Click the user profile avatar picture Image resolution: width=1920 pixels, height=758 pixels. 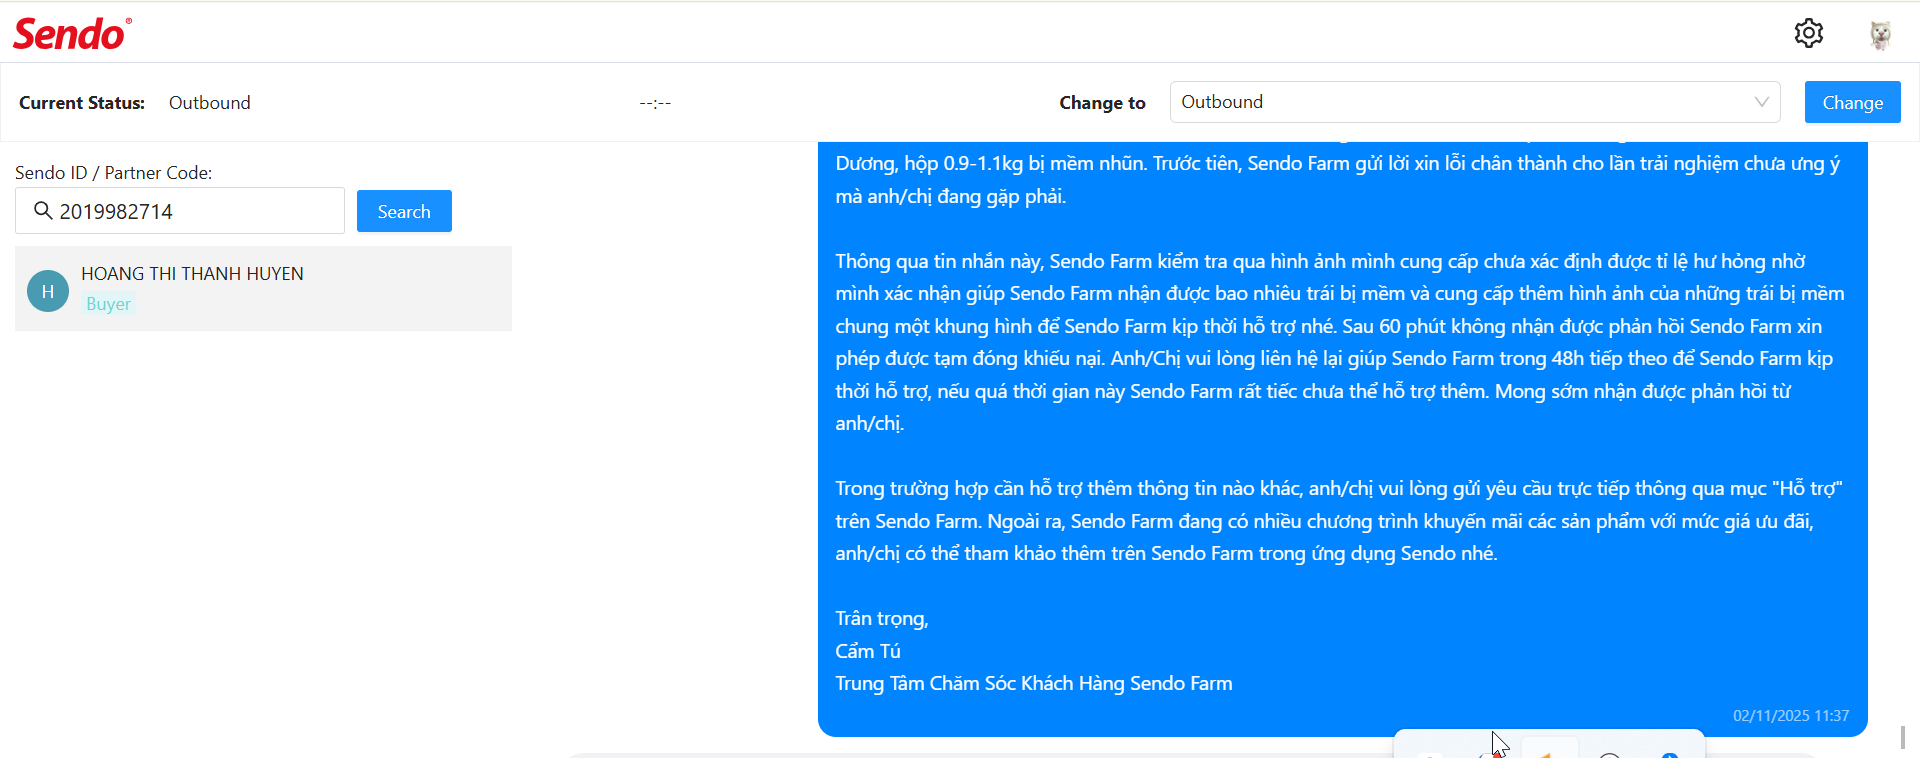point(1880,34)
